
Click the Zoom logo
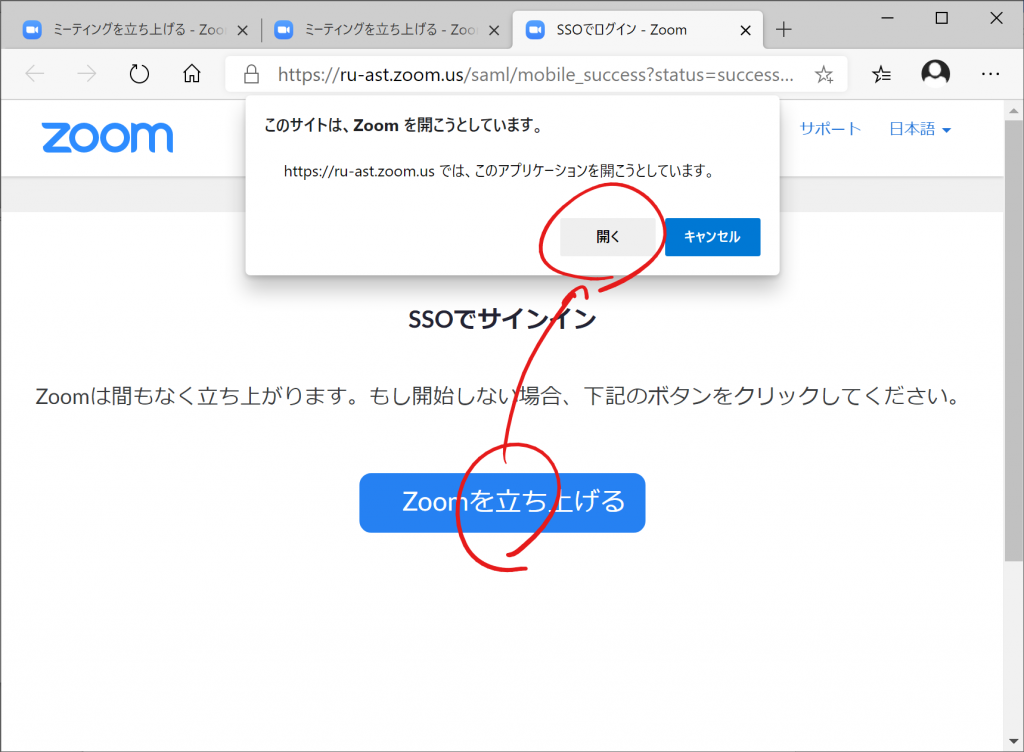point(108,137)
